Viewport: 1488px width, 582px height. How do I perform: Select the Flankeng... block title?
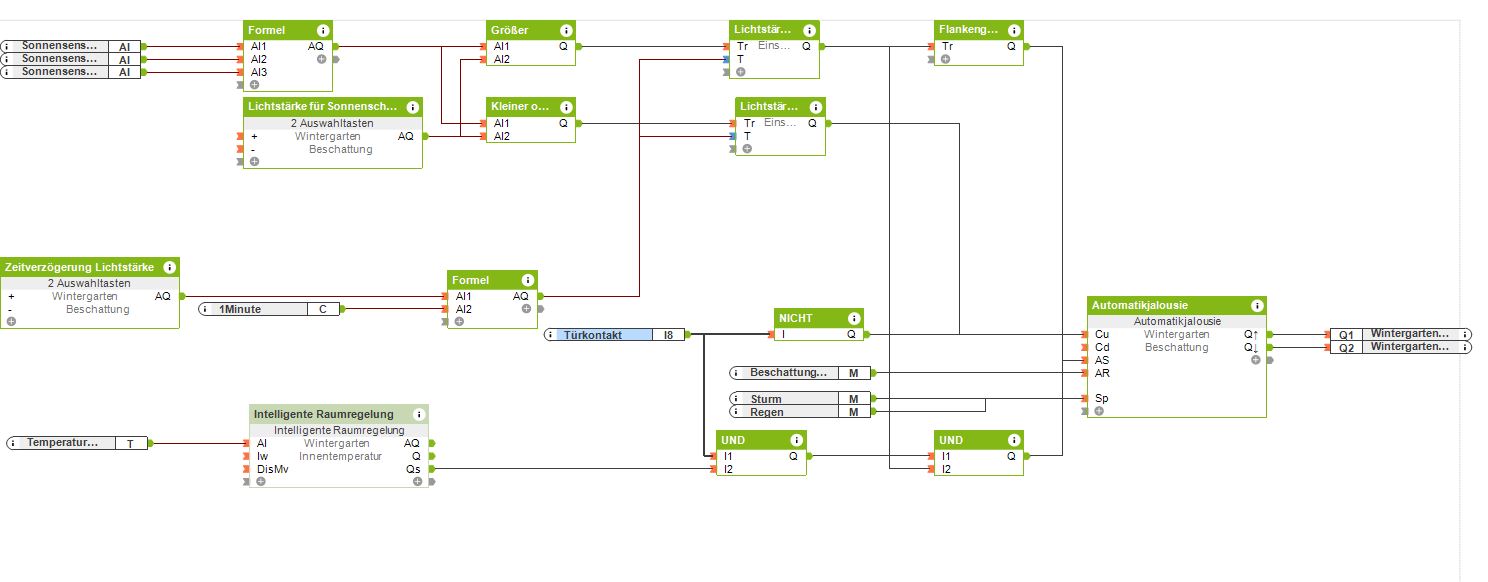970,31
